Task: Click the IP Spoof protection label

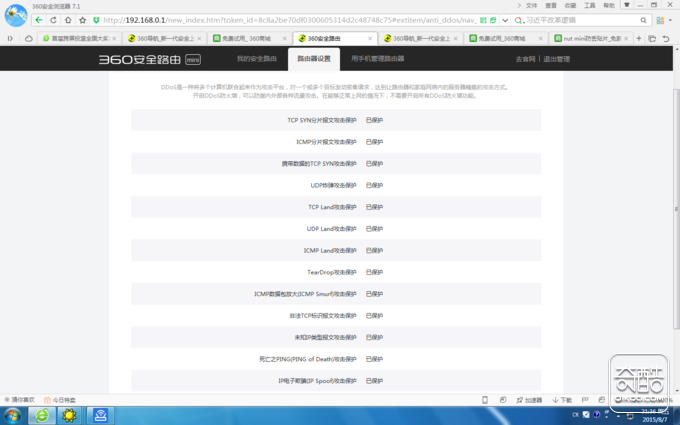Action: pyautogui.click(x=317, y=381)
